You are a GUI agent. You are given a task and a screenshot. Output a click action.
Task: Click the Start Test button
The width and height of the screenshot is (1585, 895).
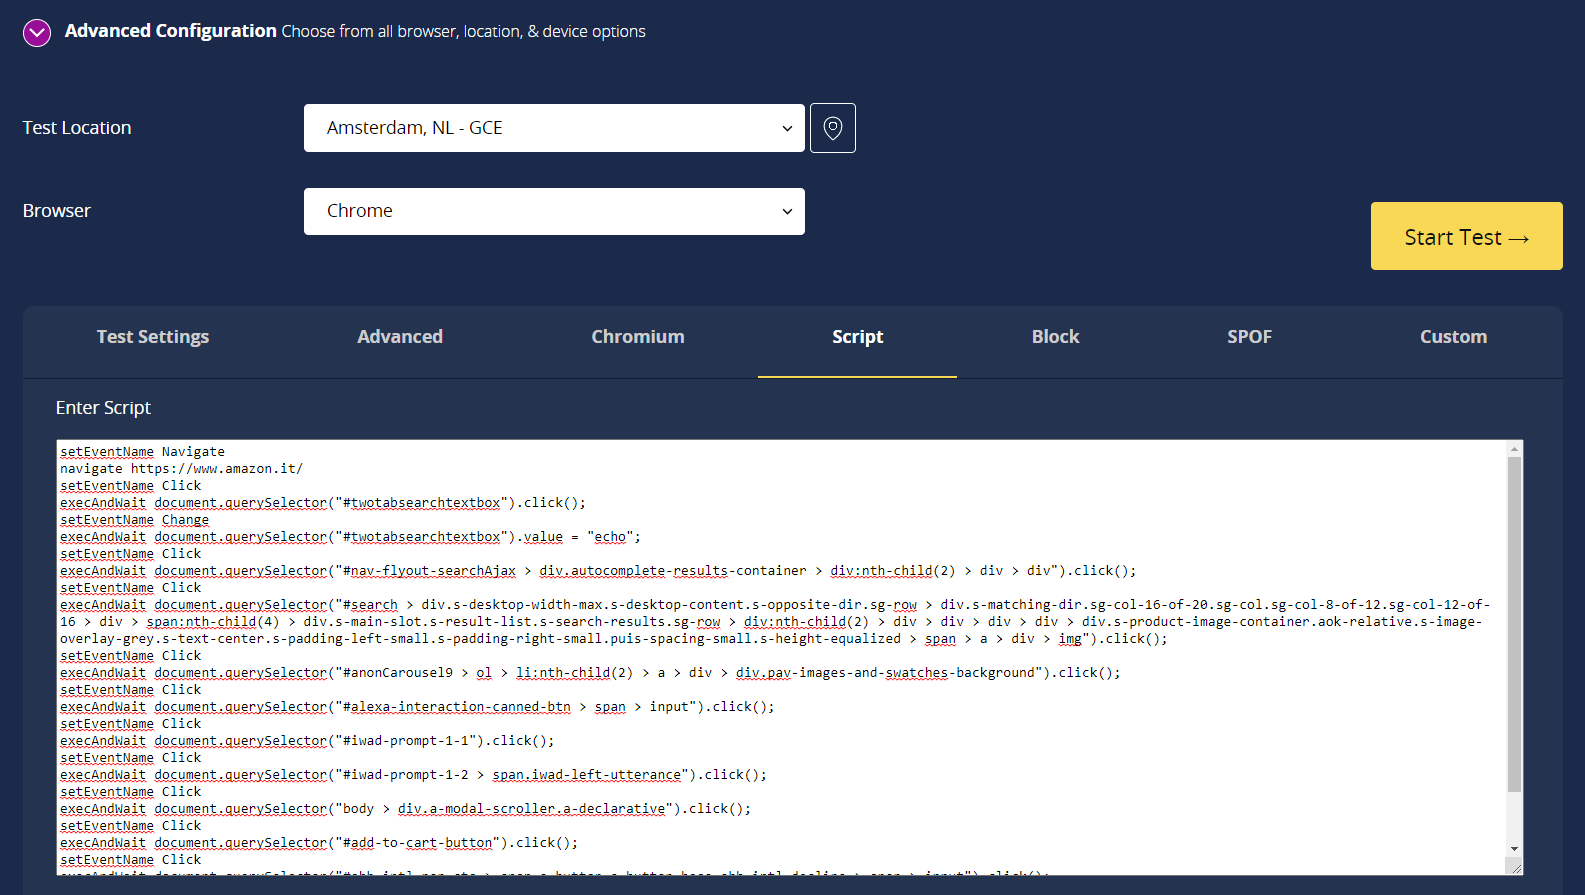coord(1466,236)
